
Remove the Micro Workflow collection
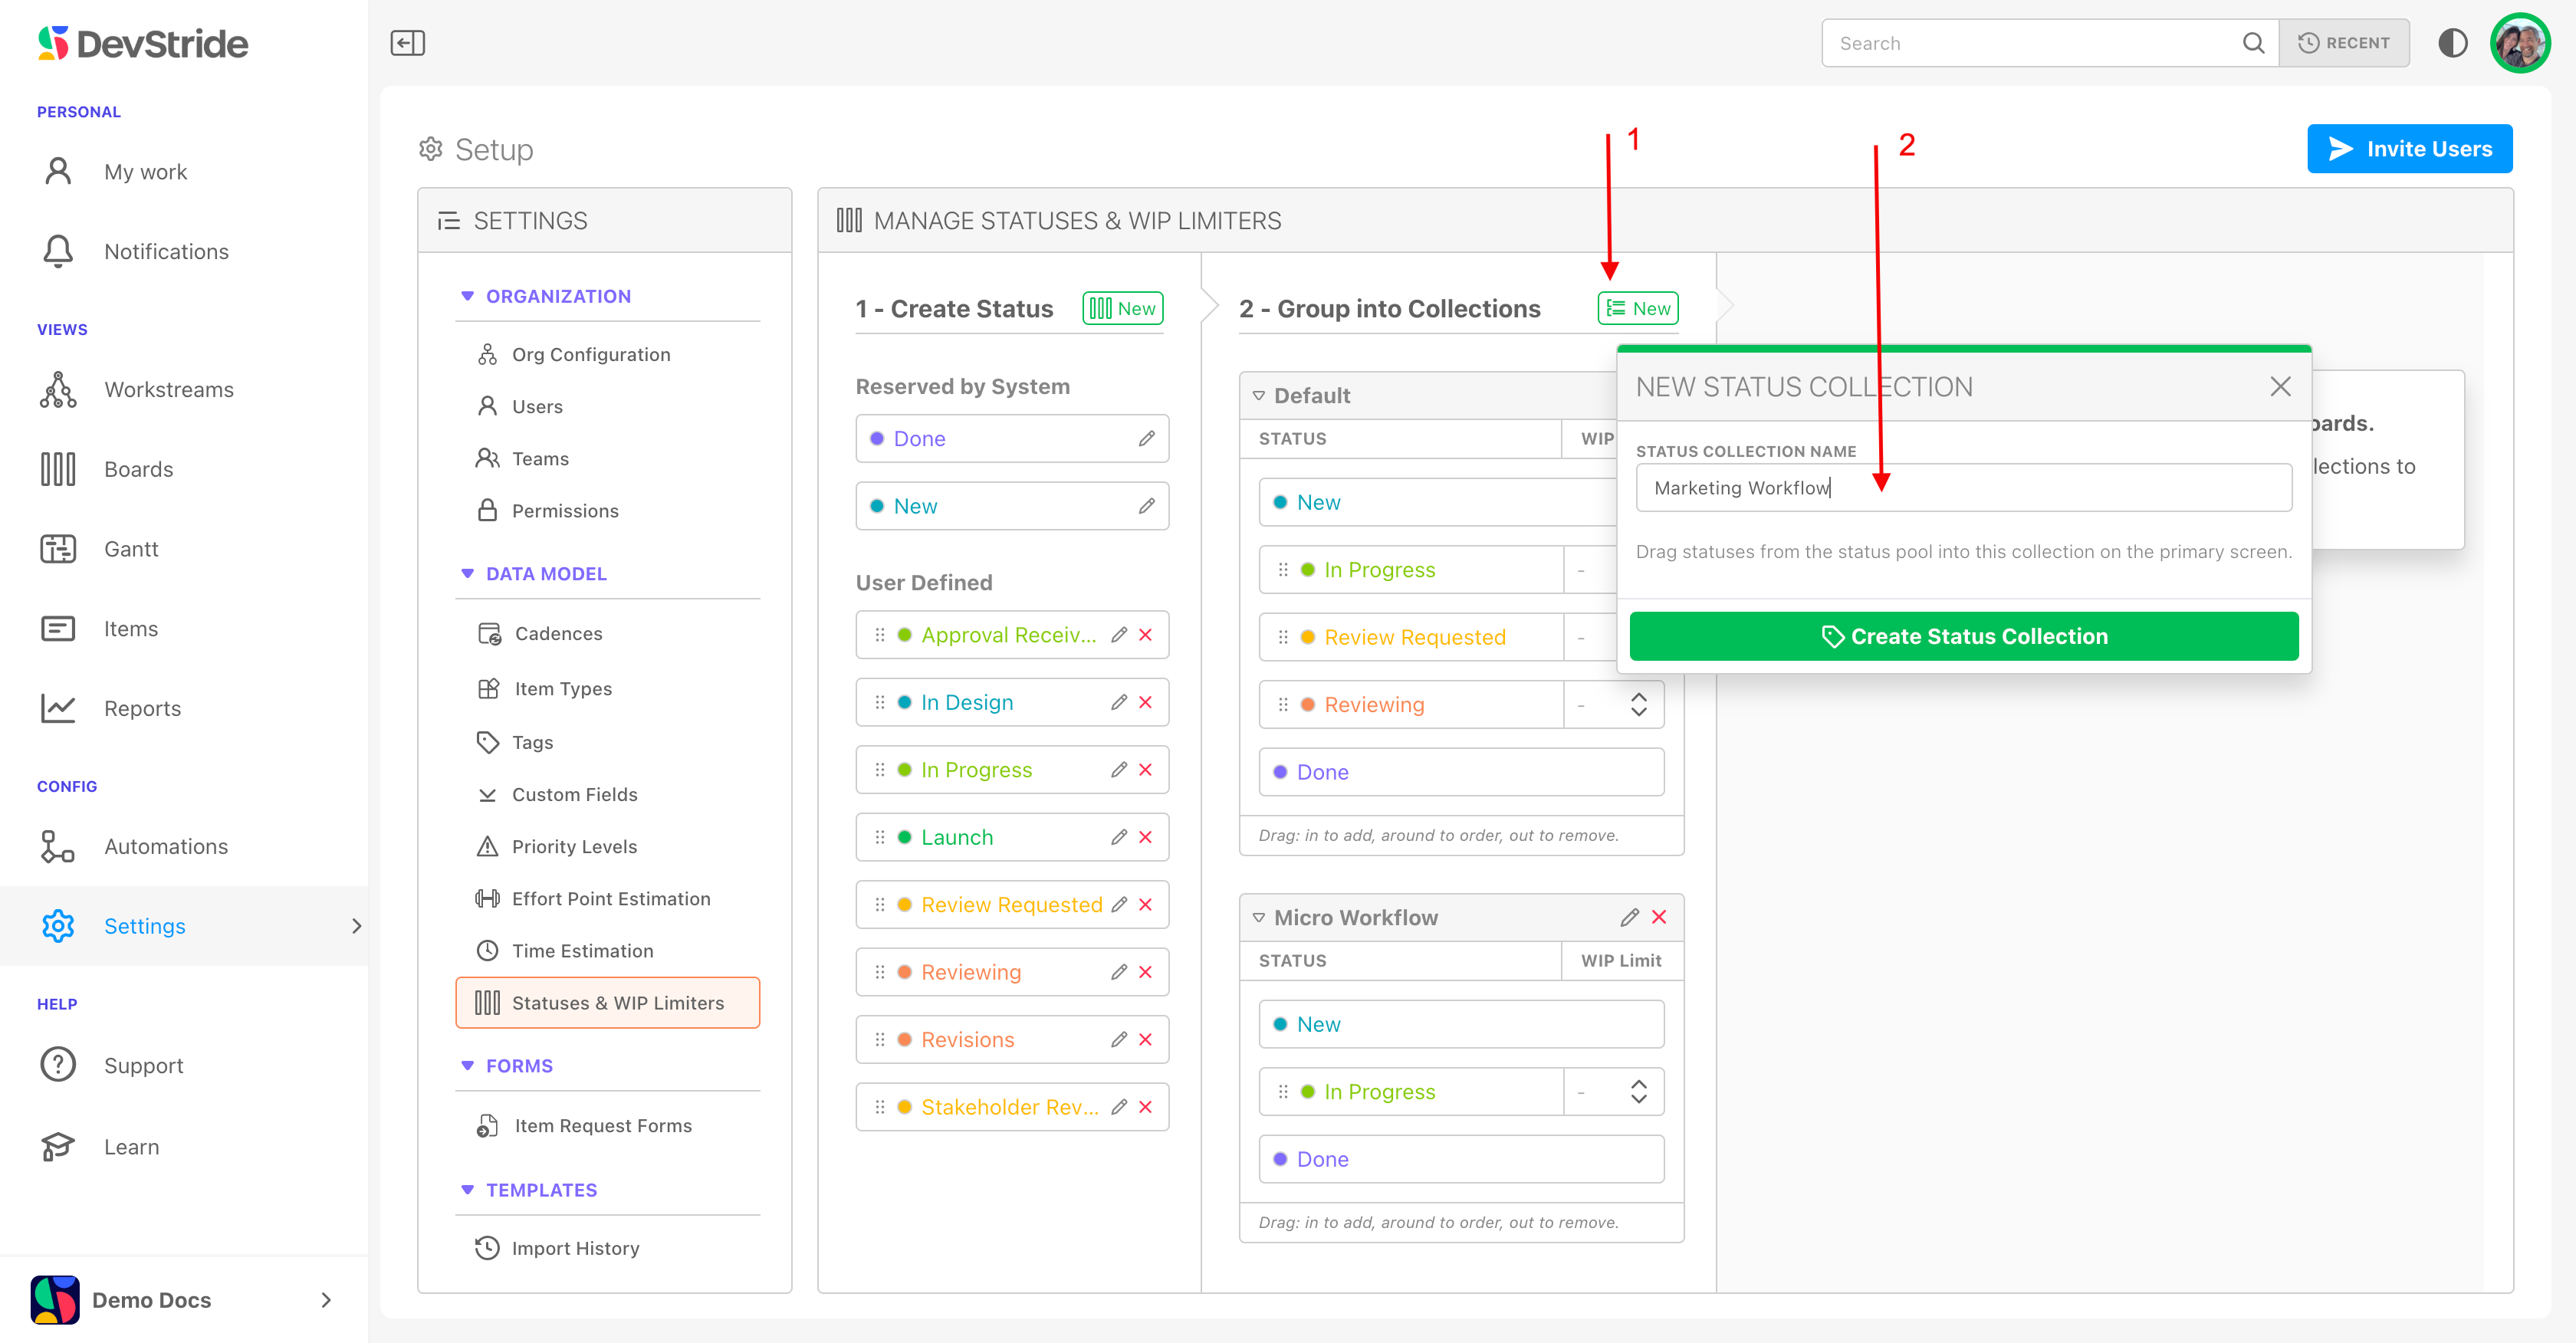point(1660,917)
